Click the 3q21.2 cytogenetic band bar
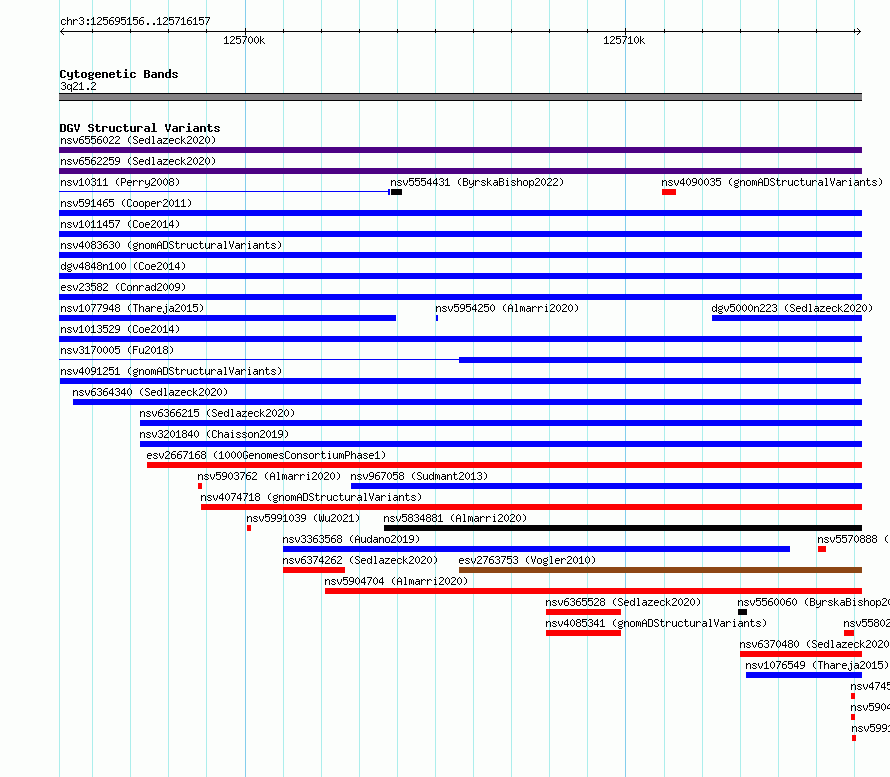The image size is (890, 777). 460,97
